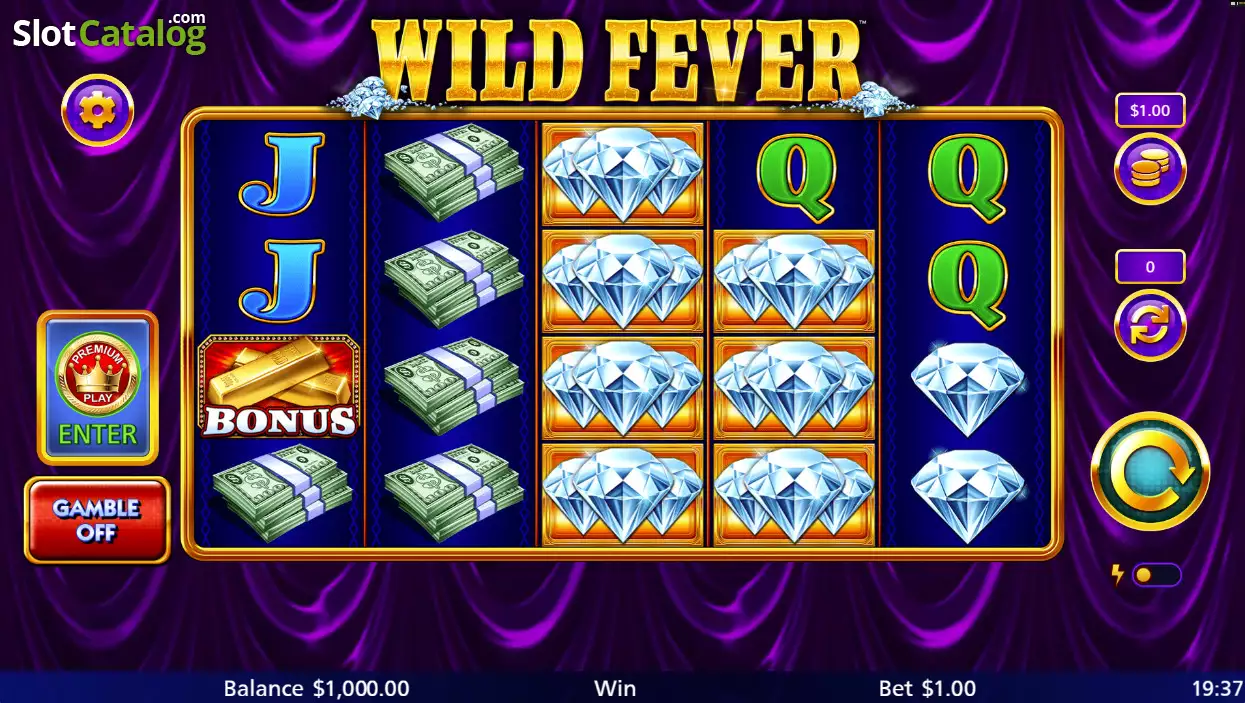Enter Premium Play mode
Viewport: 1245px width, 703px height.
click(97, 388)
